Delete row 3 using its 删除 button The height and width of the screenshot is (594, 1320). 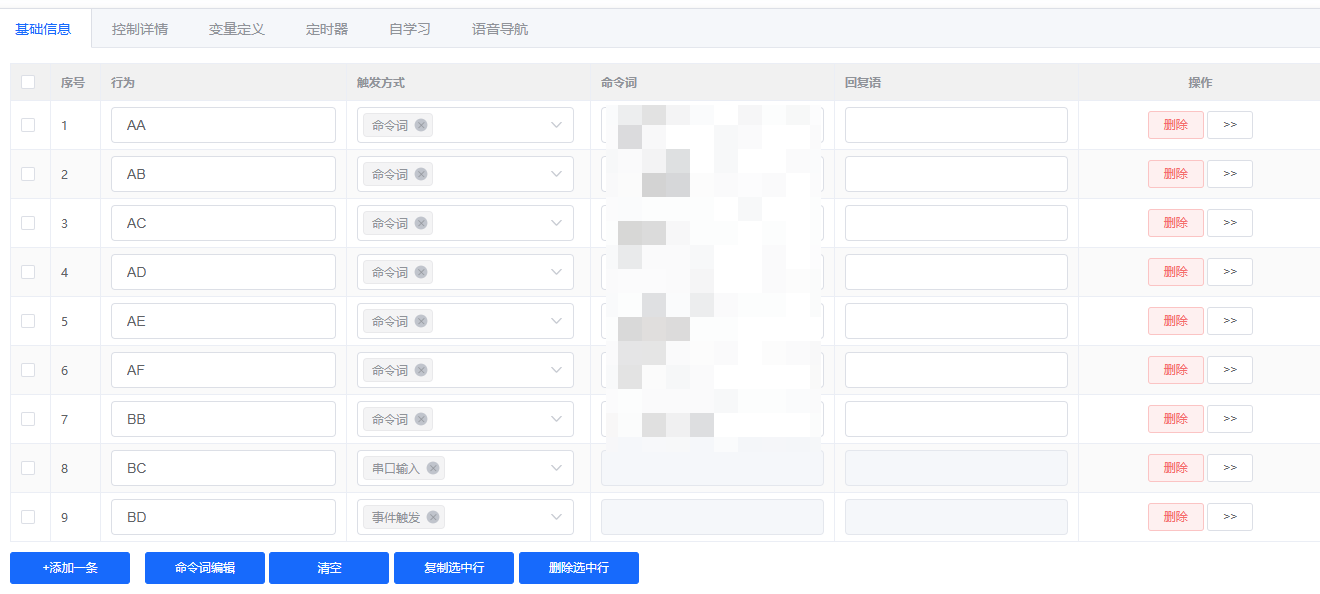1175,223
